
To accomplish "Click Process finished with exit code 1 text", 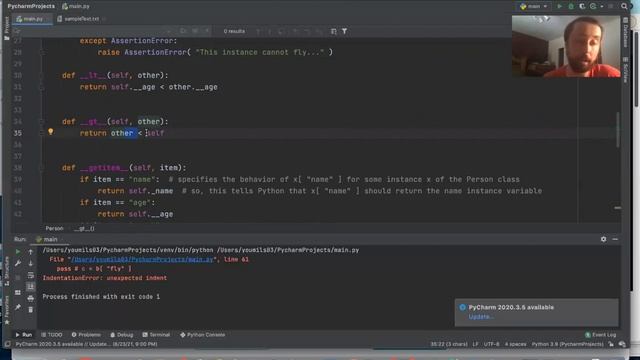I will tap(101, 297).
